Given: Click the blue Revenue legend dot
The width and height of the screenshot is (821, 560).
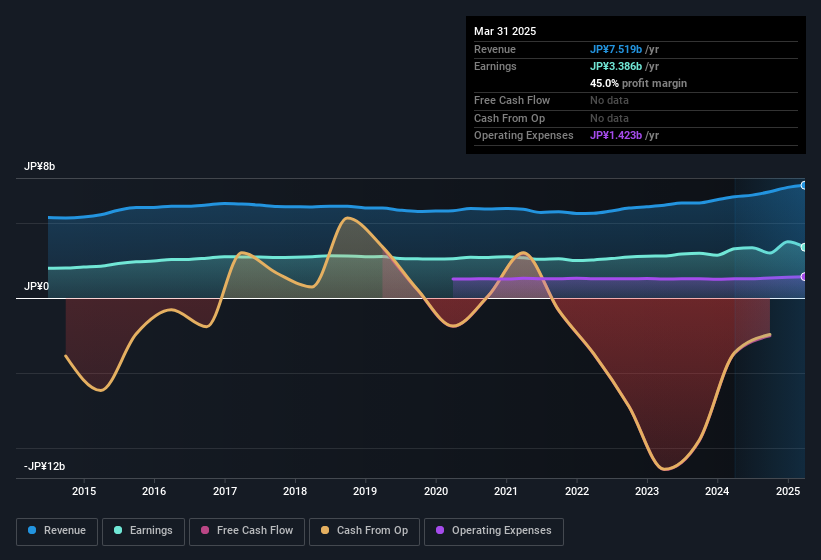Looking at the screenshot, I should tap(32, 530).
